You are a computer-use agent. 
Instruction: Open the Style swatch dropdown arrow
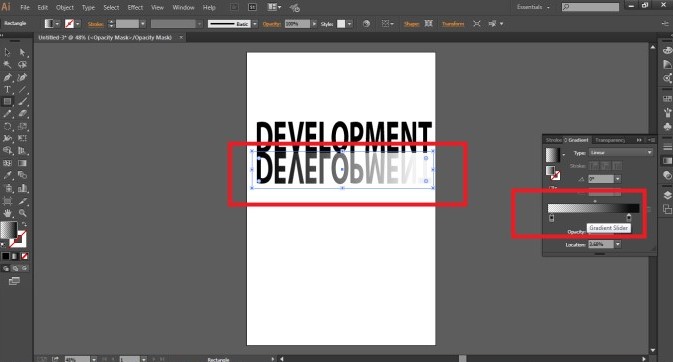tap(350, 24)
